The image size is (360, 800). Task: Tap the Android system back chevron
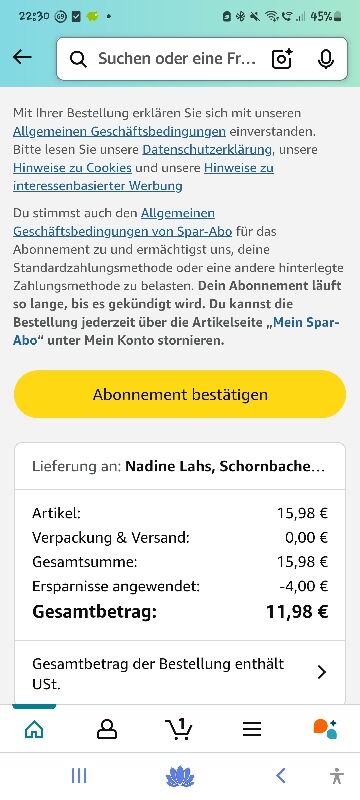280,776
